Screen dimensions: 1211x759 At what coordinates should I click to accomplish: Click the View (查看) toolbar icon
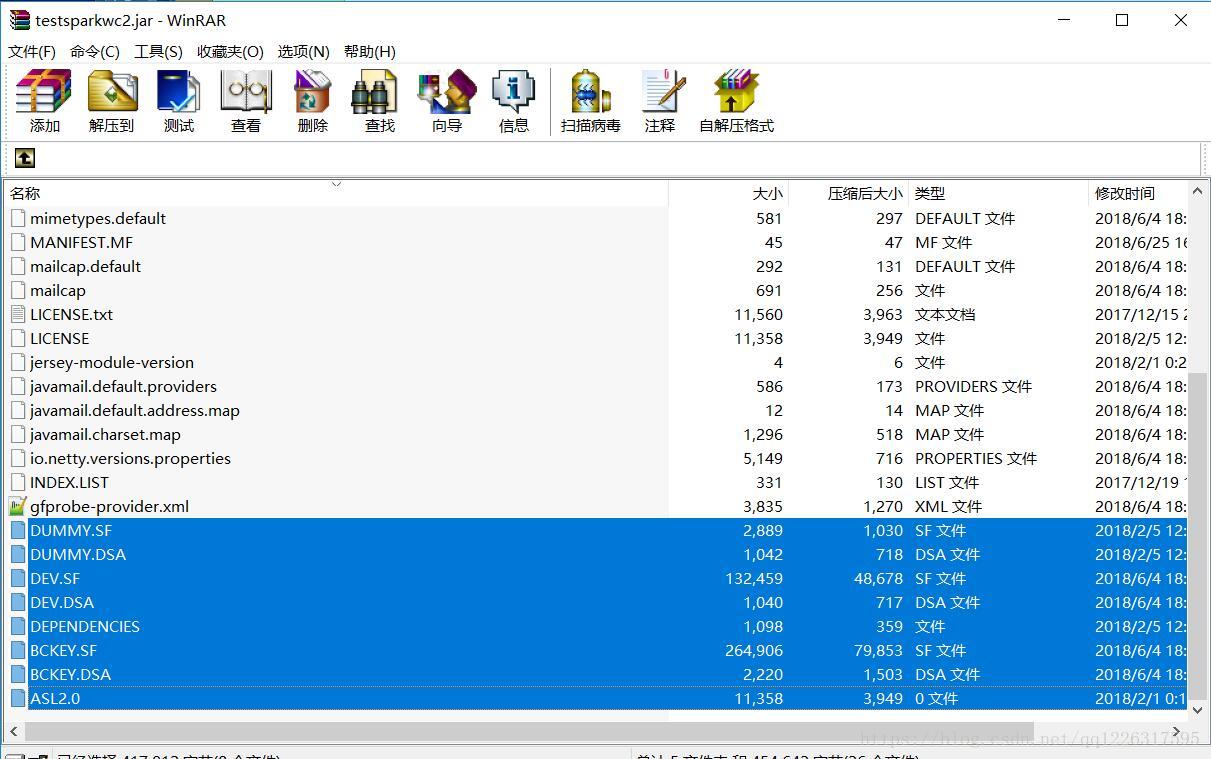[x=246, y=101]
